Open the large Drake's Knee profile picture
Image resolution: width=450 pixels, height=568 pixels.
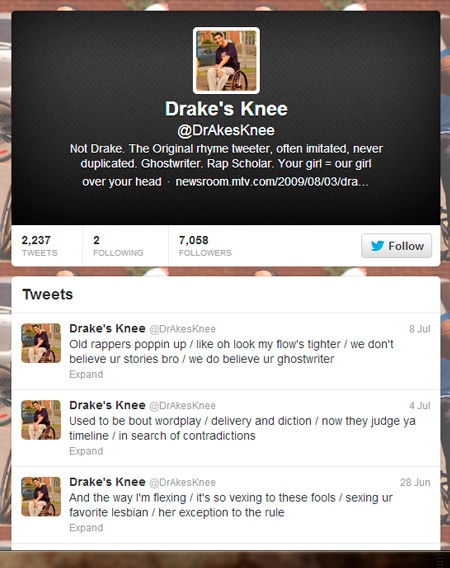(x=226, y=60)
